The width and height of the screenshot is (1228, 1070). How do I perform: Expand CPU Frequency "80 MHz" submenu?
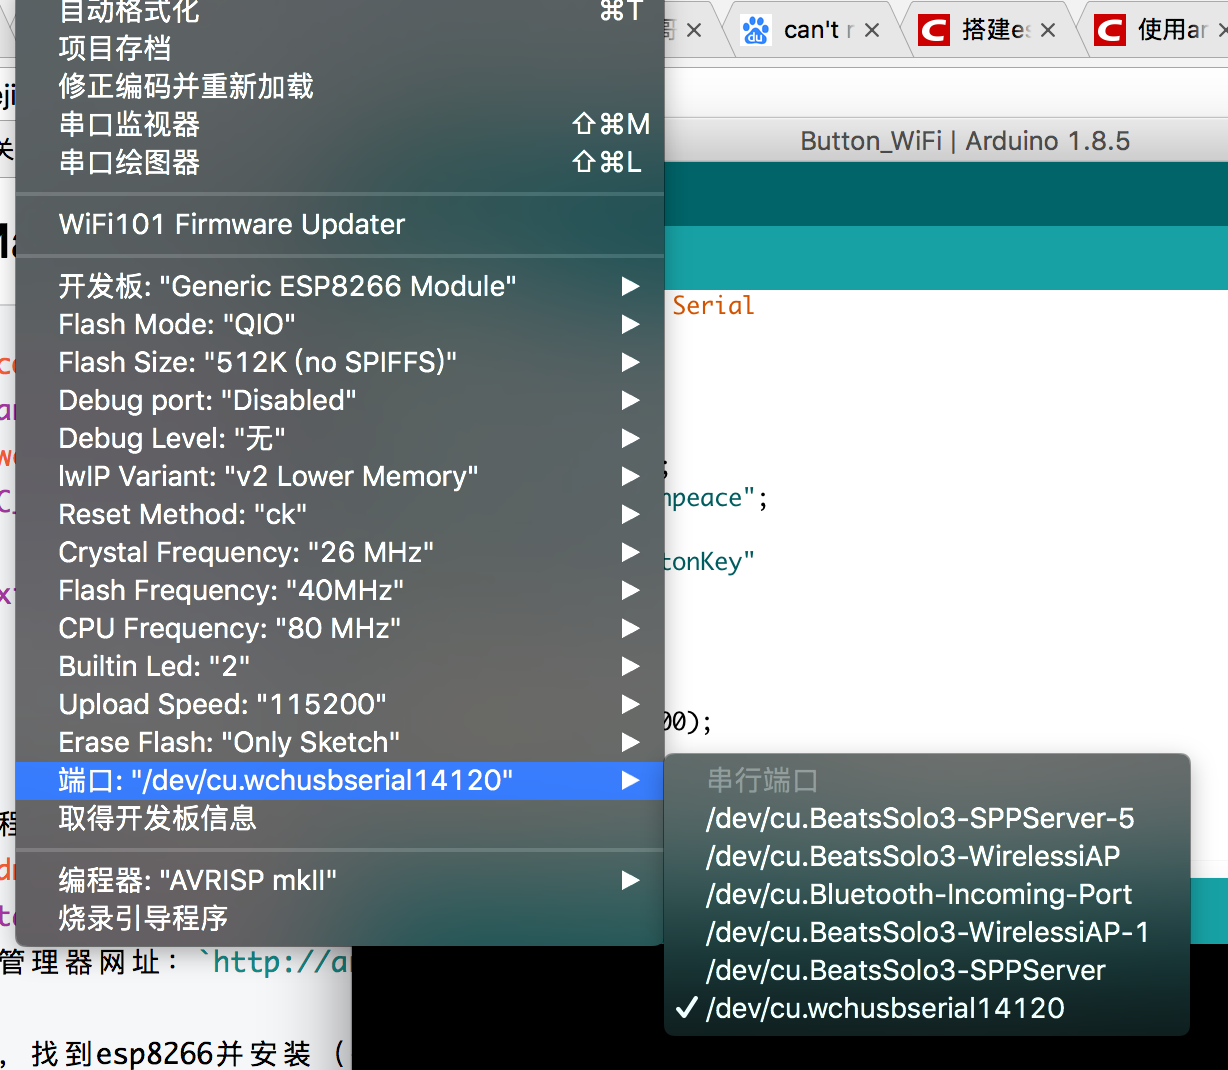point(340,628)
